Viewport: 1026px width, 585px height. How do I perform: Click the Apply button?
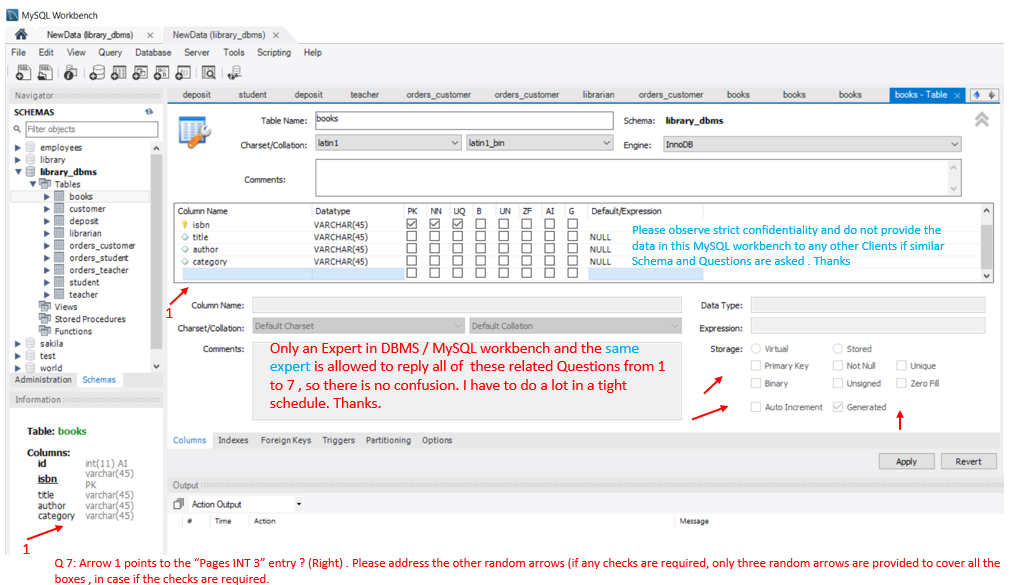pyautogui.click(x=906, y=461)
